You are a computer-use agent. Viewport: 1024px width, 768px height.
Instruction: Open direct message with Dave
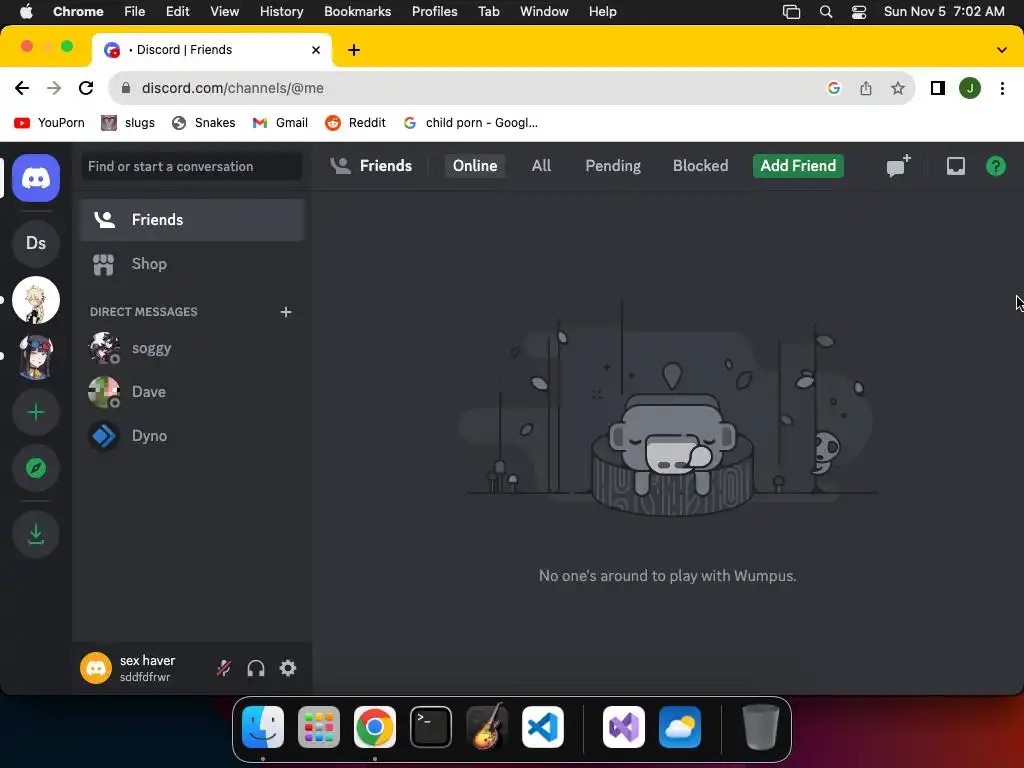tap(192, 392)
